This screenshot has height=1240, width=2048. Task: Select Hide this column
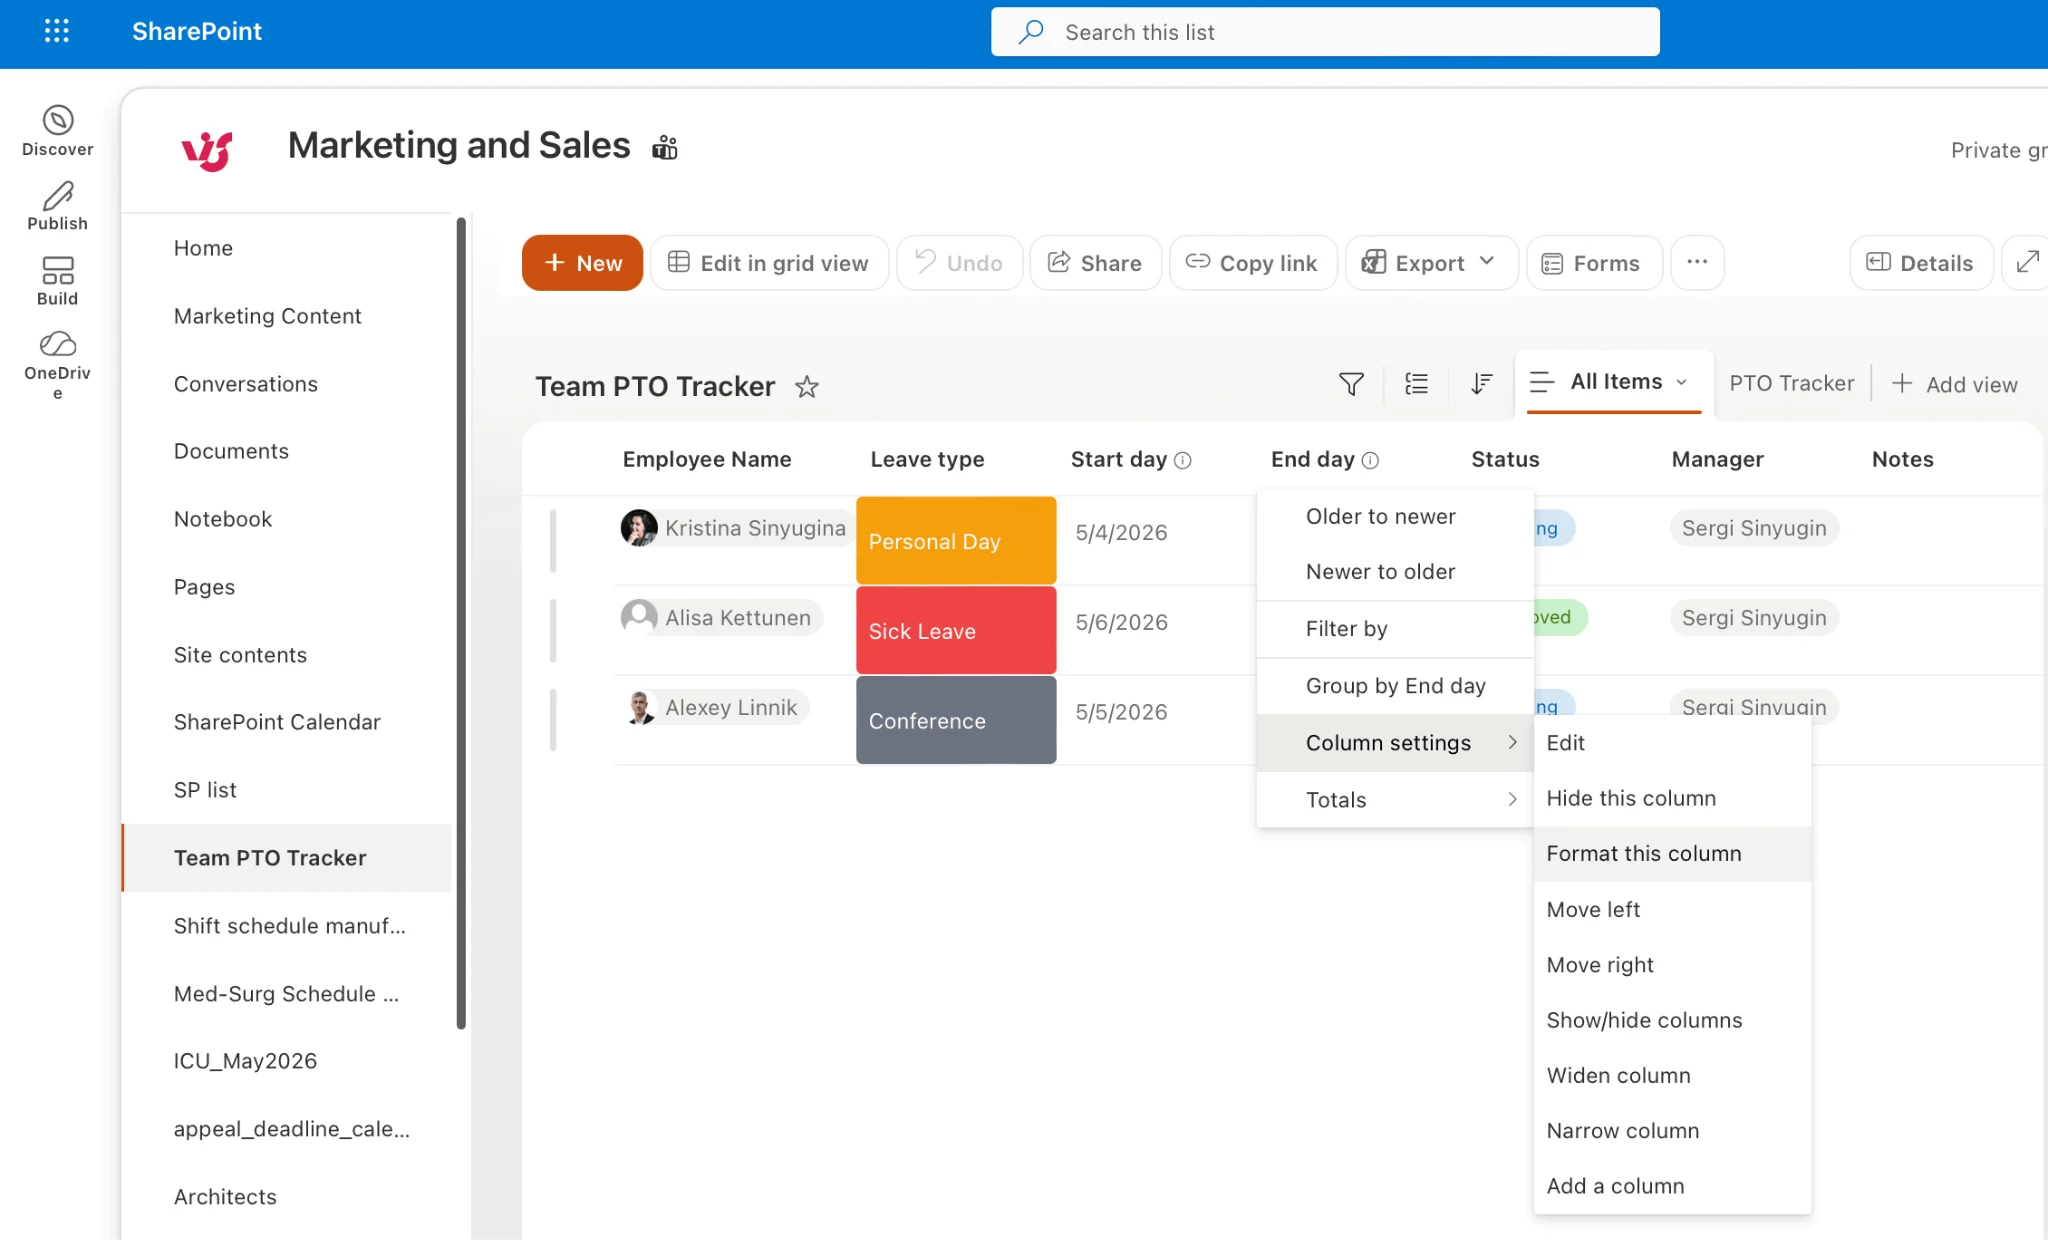click(x=1672, y=798)
